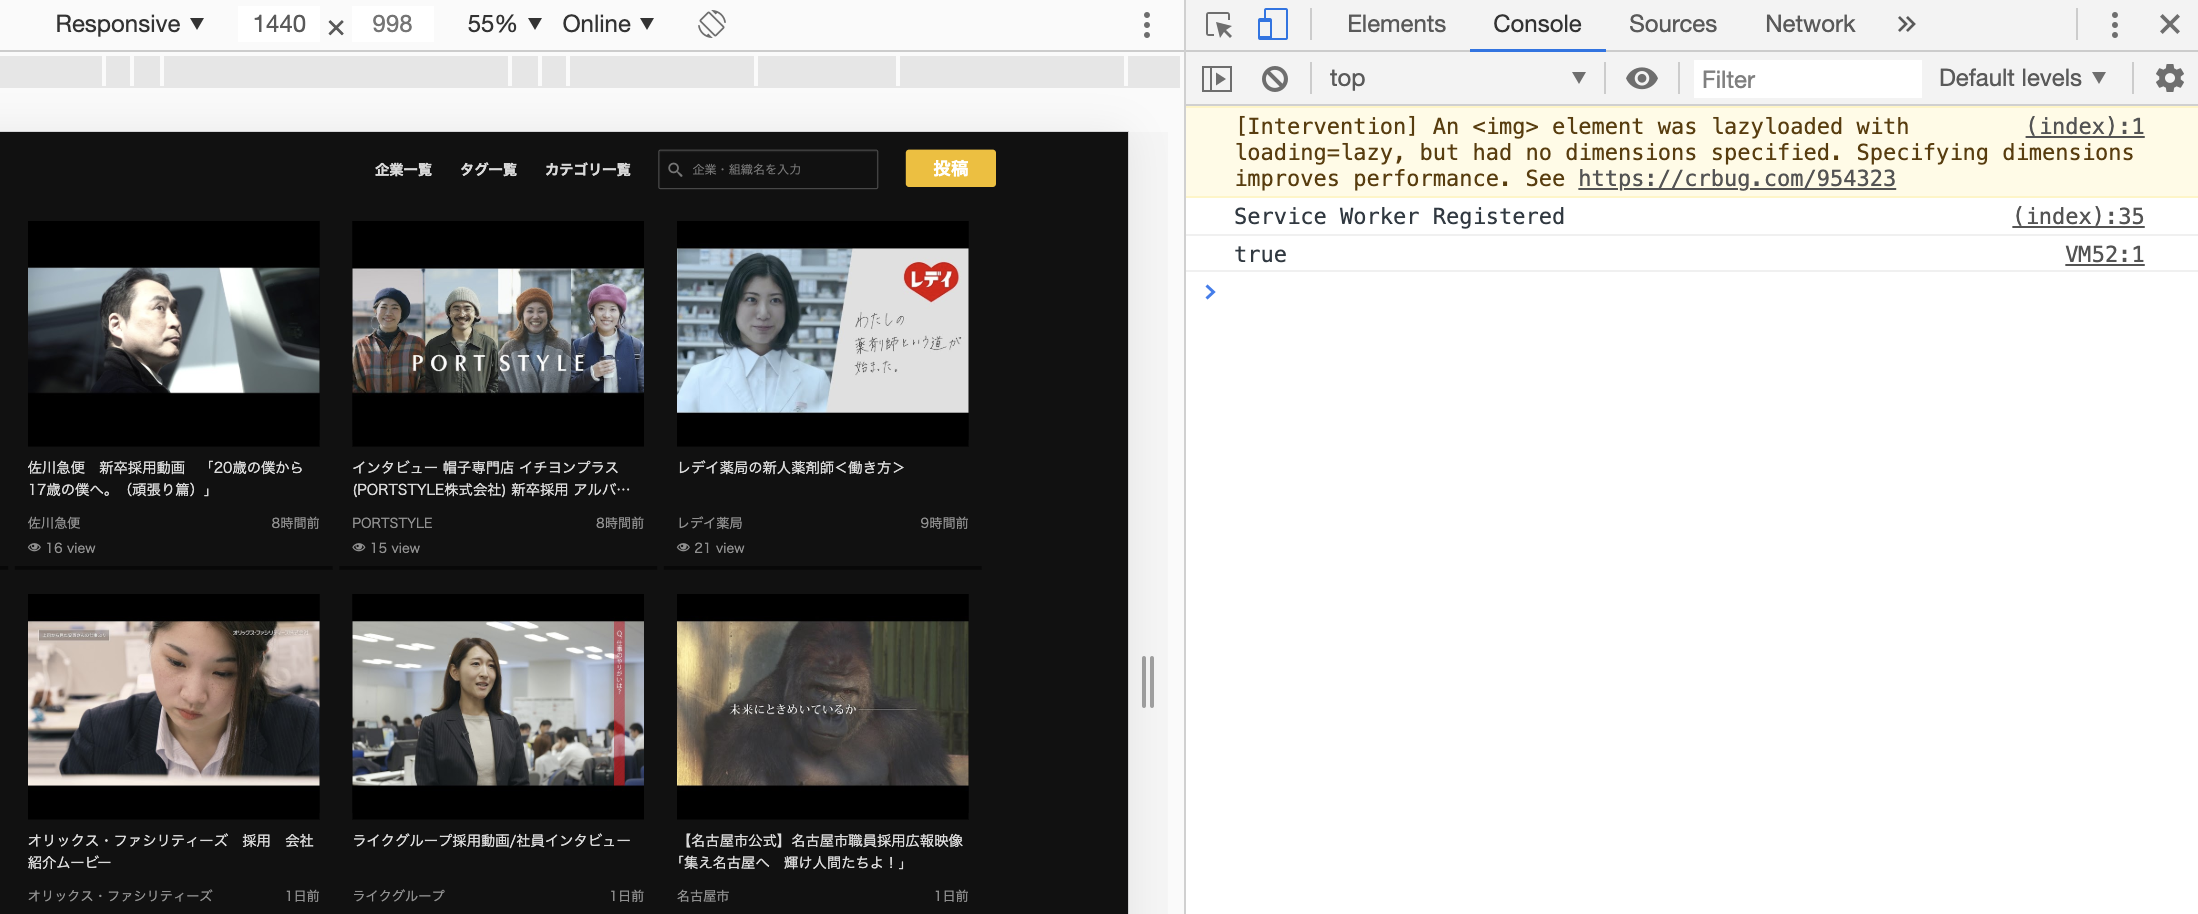The height and width of the screenshot is (914, 2198).
Task: Click the 'true' console output
Action: (1260, 254)
